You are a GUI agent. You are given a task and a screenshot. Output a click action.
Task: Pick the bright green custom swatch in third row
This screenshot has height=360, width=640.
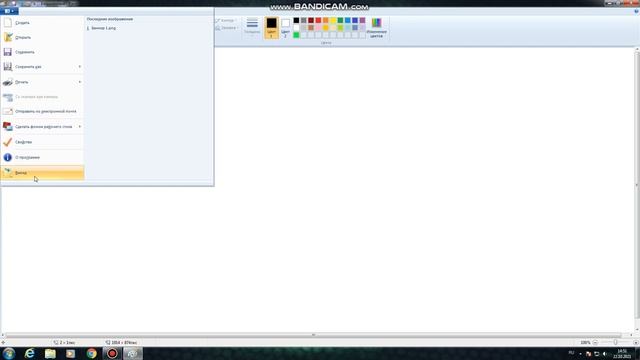click(x=296, y=35)
